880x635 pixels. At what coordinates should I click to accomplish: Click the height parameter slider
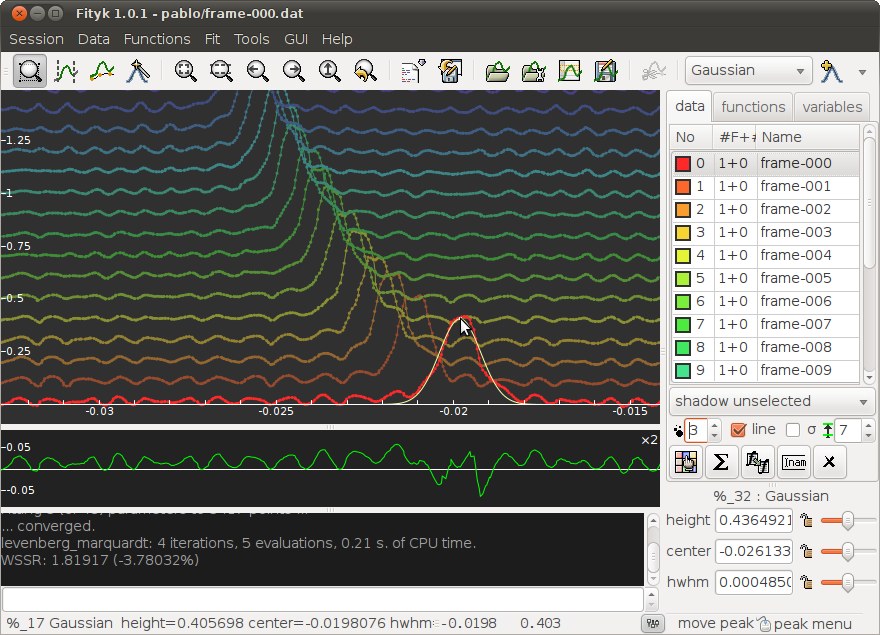(x=847, y=520)
